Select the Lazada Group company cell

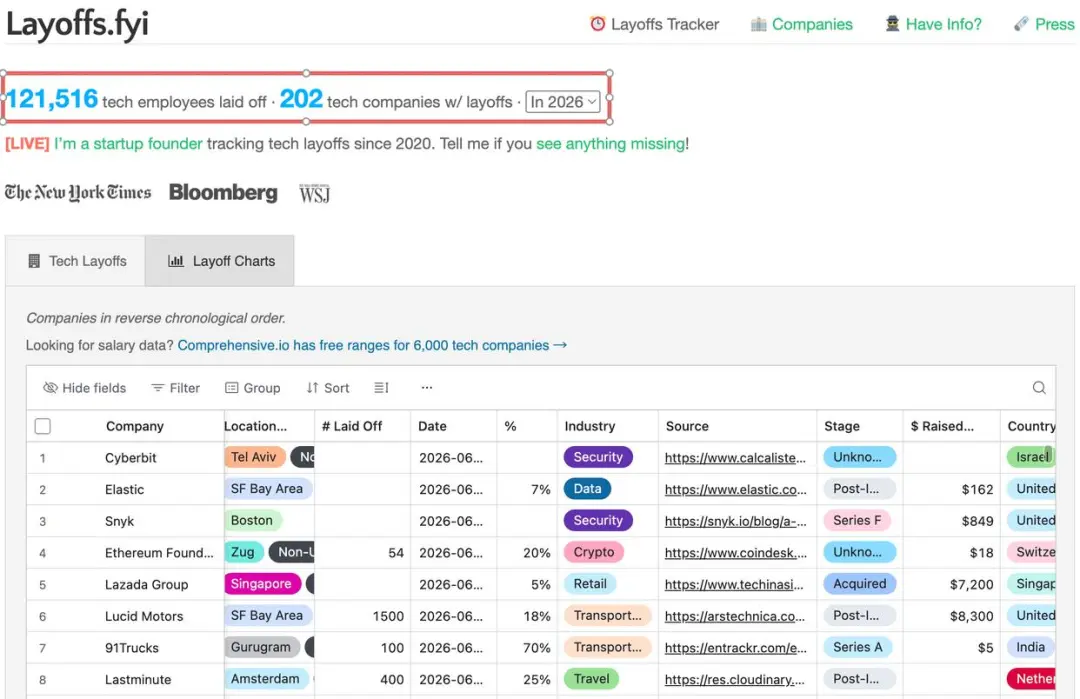coord(146,585)
